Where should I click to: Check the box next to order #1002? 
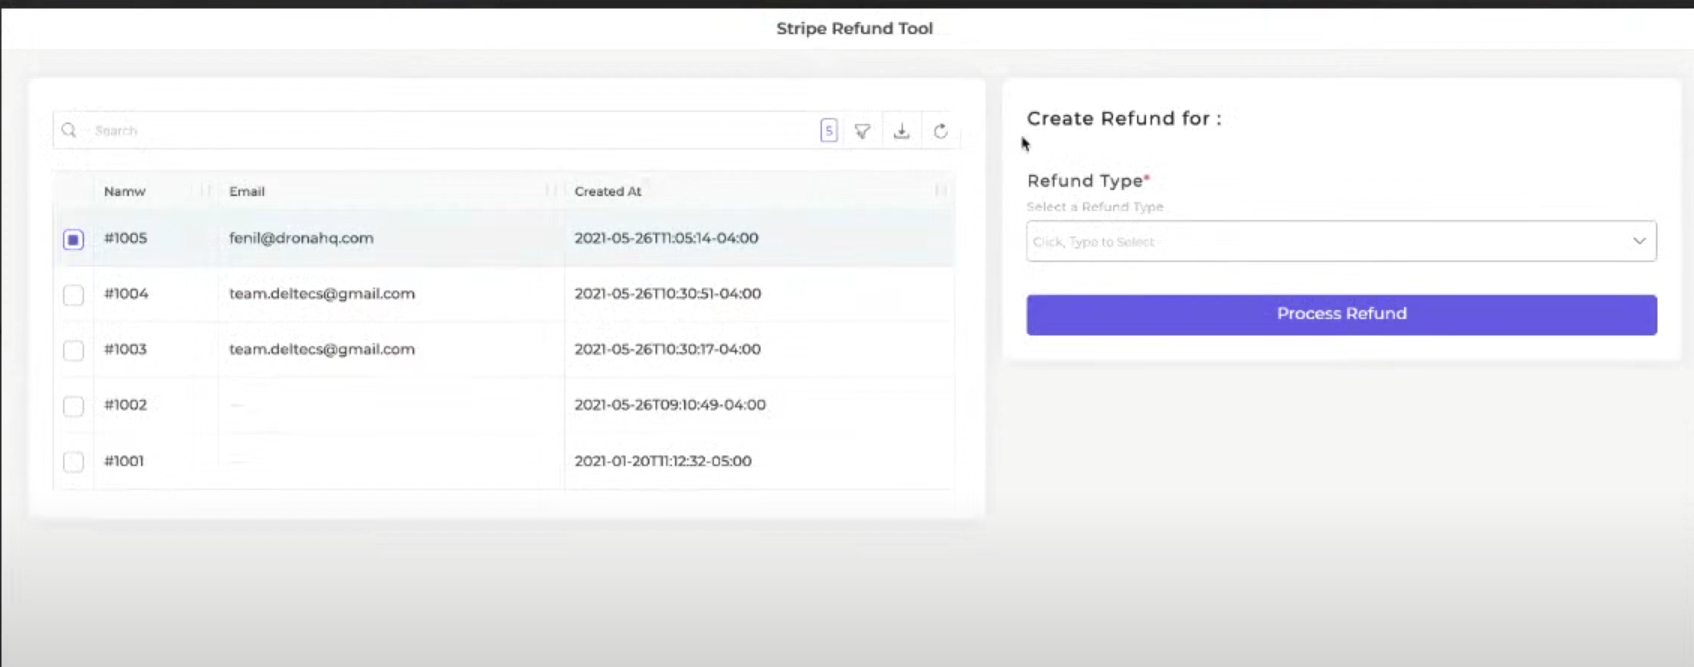pos(73,406)
